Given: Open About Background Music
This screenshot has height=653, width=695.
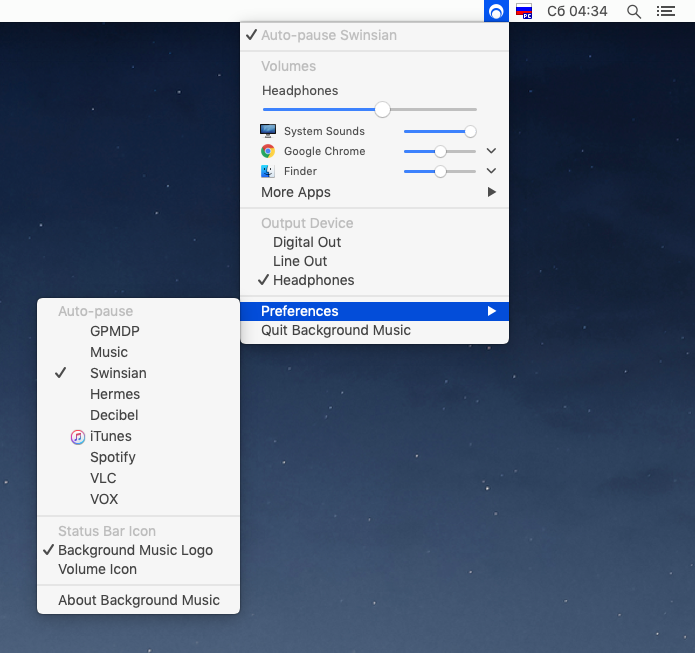Looking at the screenshot, I should pos(139,600).
